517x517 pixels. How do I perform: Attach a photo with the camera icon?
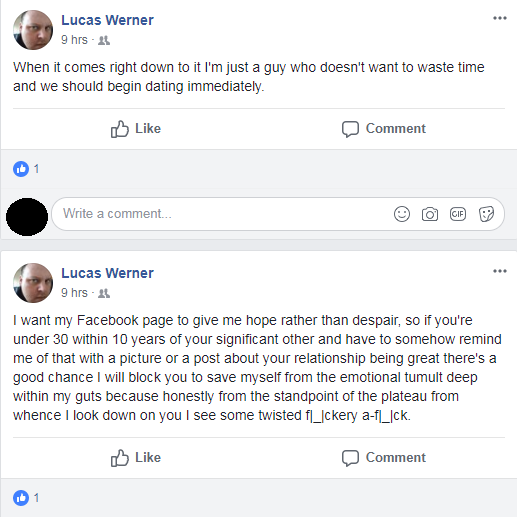click(430, 214)
